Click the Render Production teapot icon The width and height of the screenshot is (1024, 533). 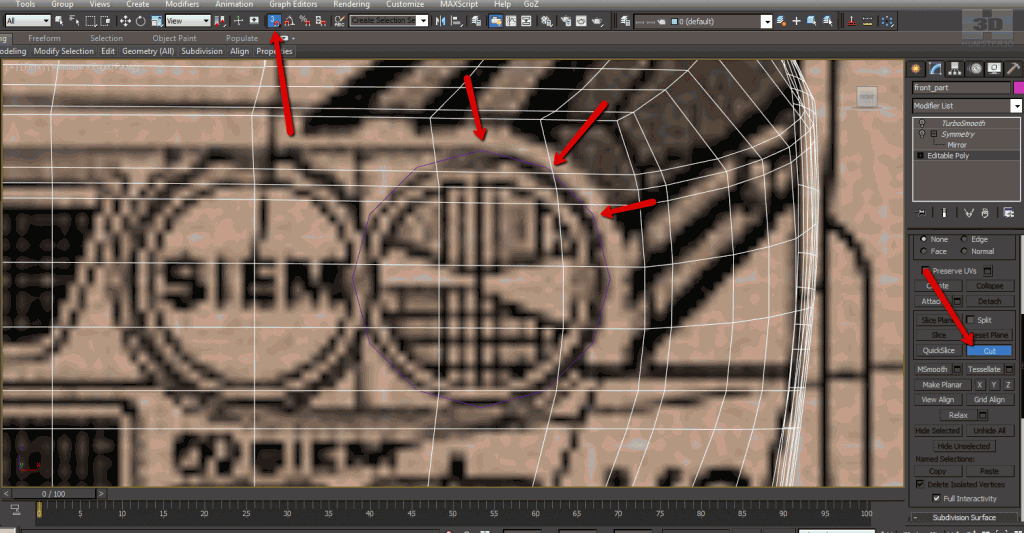click(x=597, y=21)
